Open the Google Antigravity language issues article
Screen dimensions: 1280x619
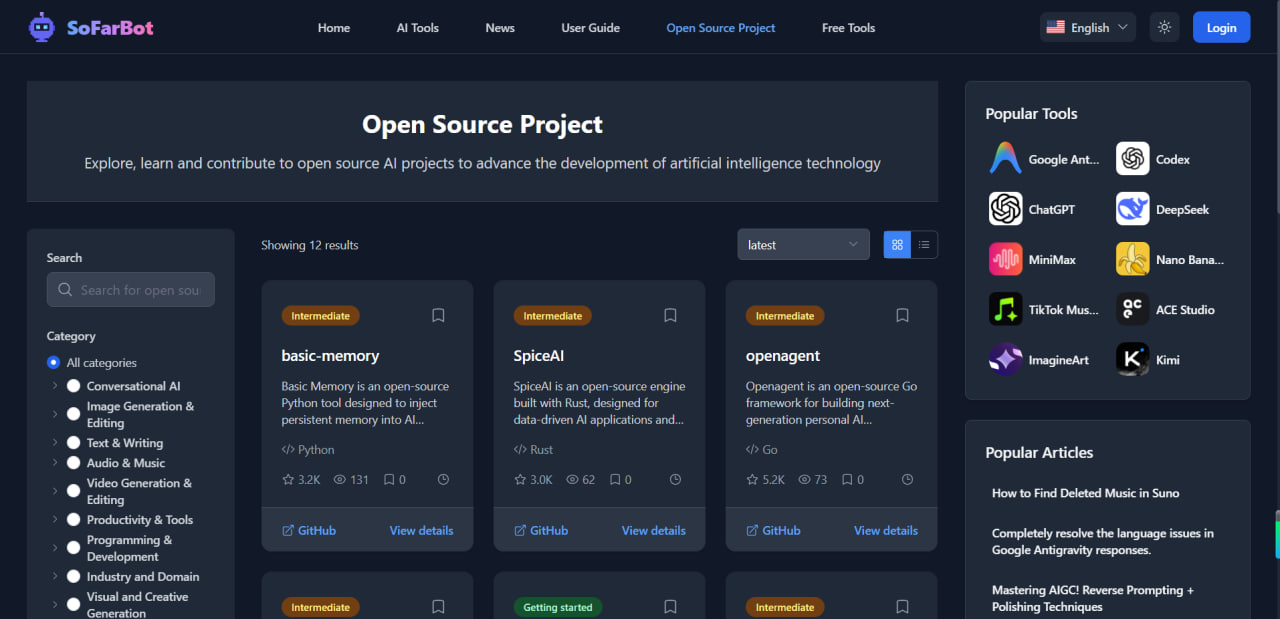(1103, 541)
